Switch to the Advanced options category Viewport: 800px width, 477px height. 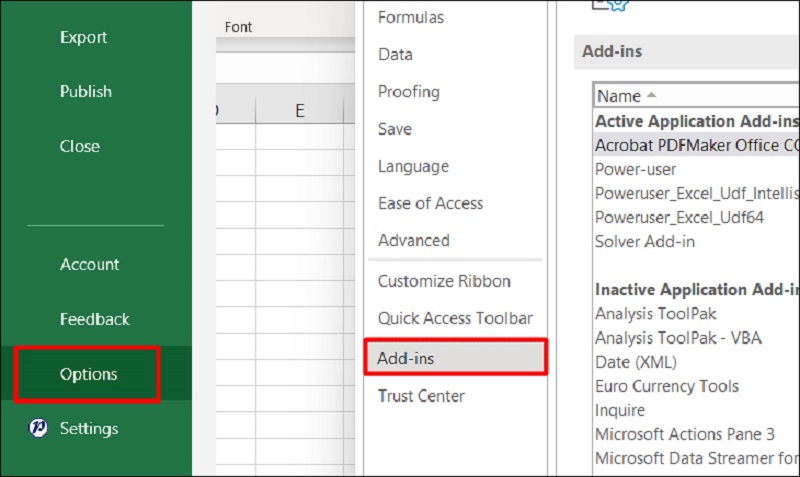[x=414, y=240]
